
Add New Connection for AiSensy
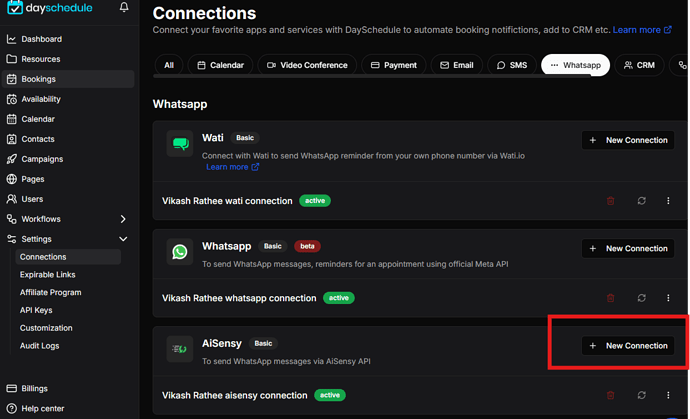point(628,346)
